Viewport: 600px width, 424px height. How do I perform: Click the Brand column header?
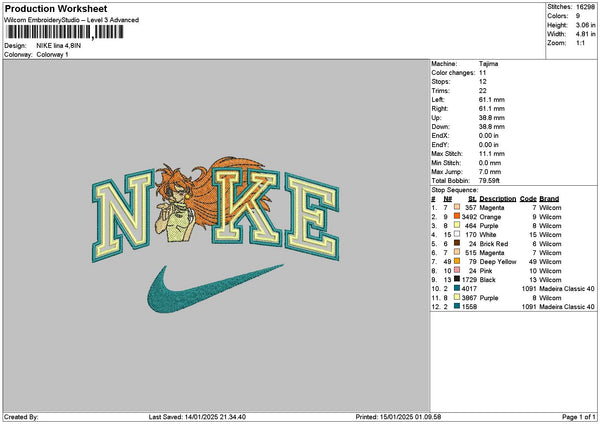tap(549, 199)
